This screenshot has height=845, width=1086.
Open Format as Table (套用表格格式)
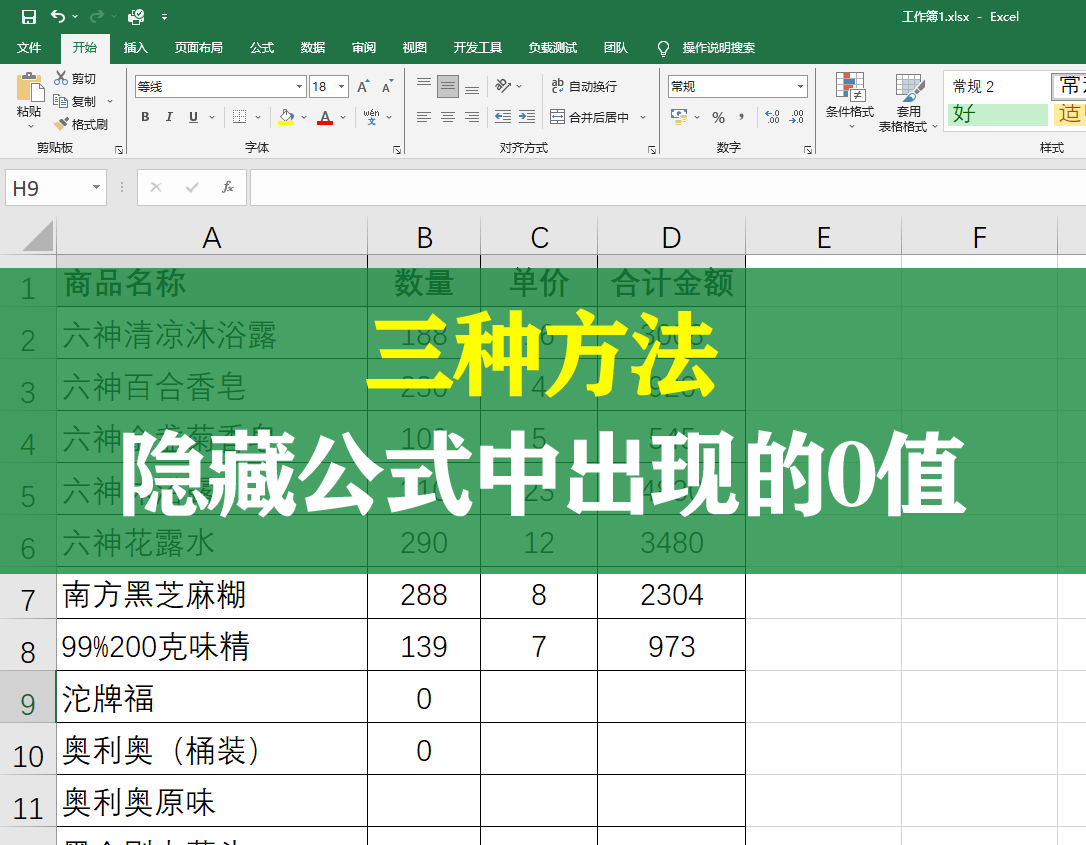[907, 101]
